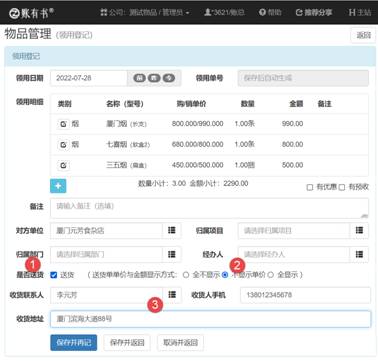Edit the 厦门烟 detail row via its icon
The width and height of the screenshot is (378, 361).
coord(63,124)
